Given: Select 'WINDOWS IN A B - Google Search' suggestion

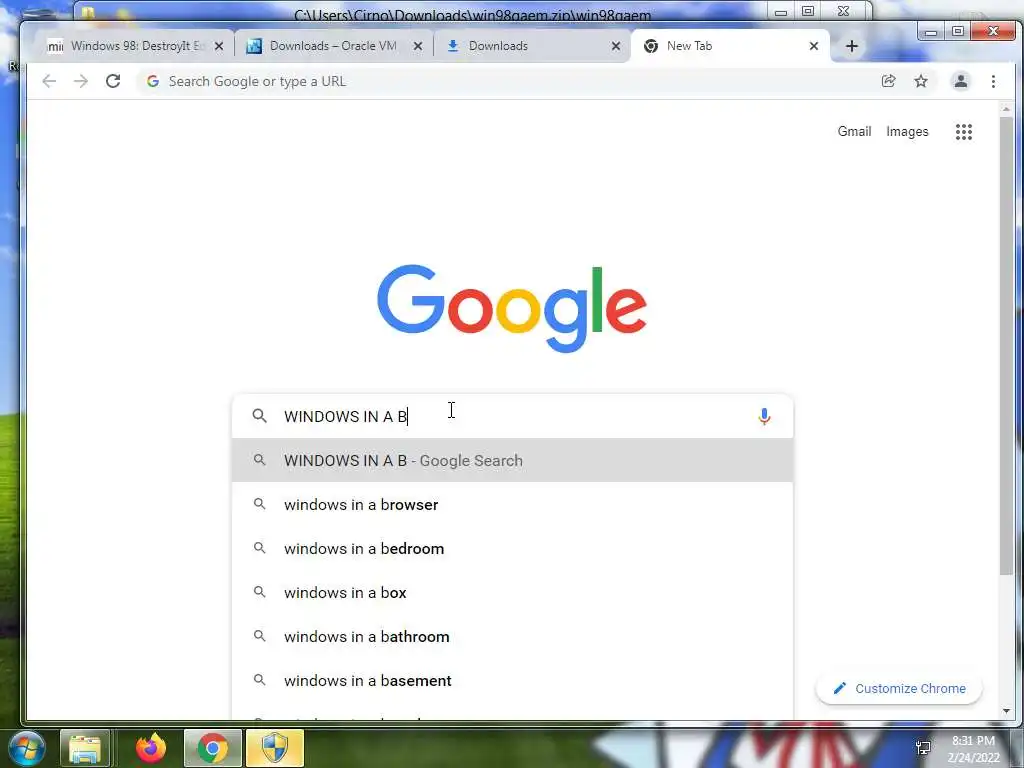Looking at the screenshot, I should (x=513, y=460).
